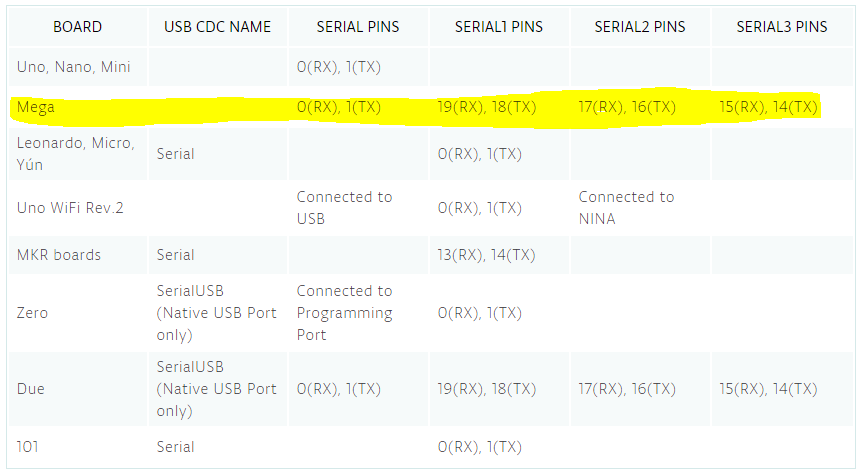Screen dimensions: 860x472
Task: Click the BOARD column header
Action: tap(77, 27)
